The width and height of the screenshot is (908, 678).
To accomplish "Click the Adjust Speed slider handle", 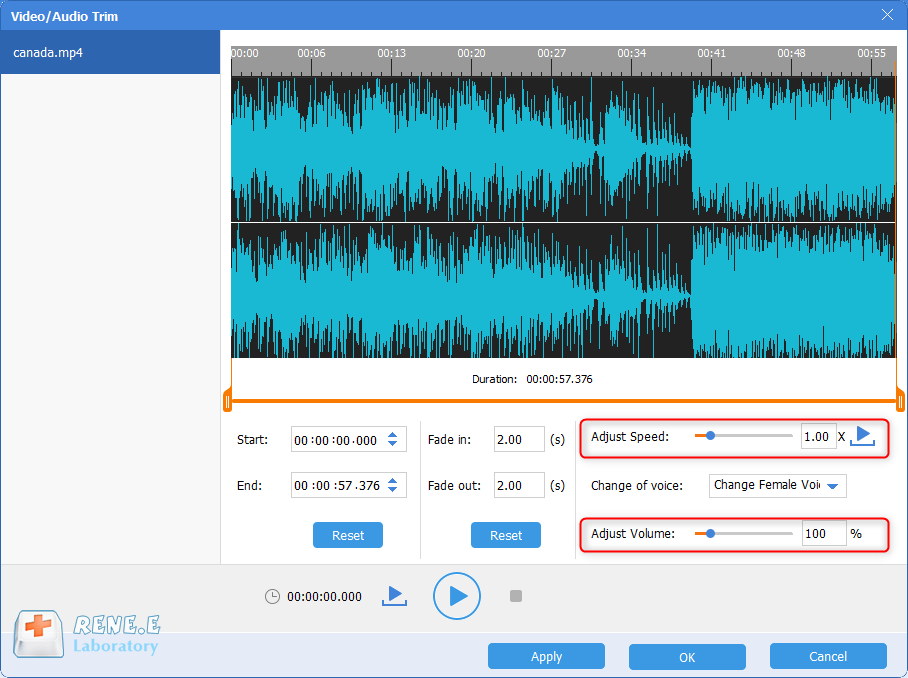I will point(711,436).
